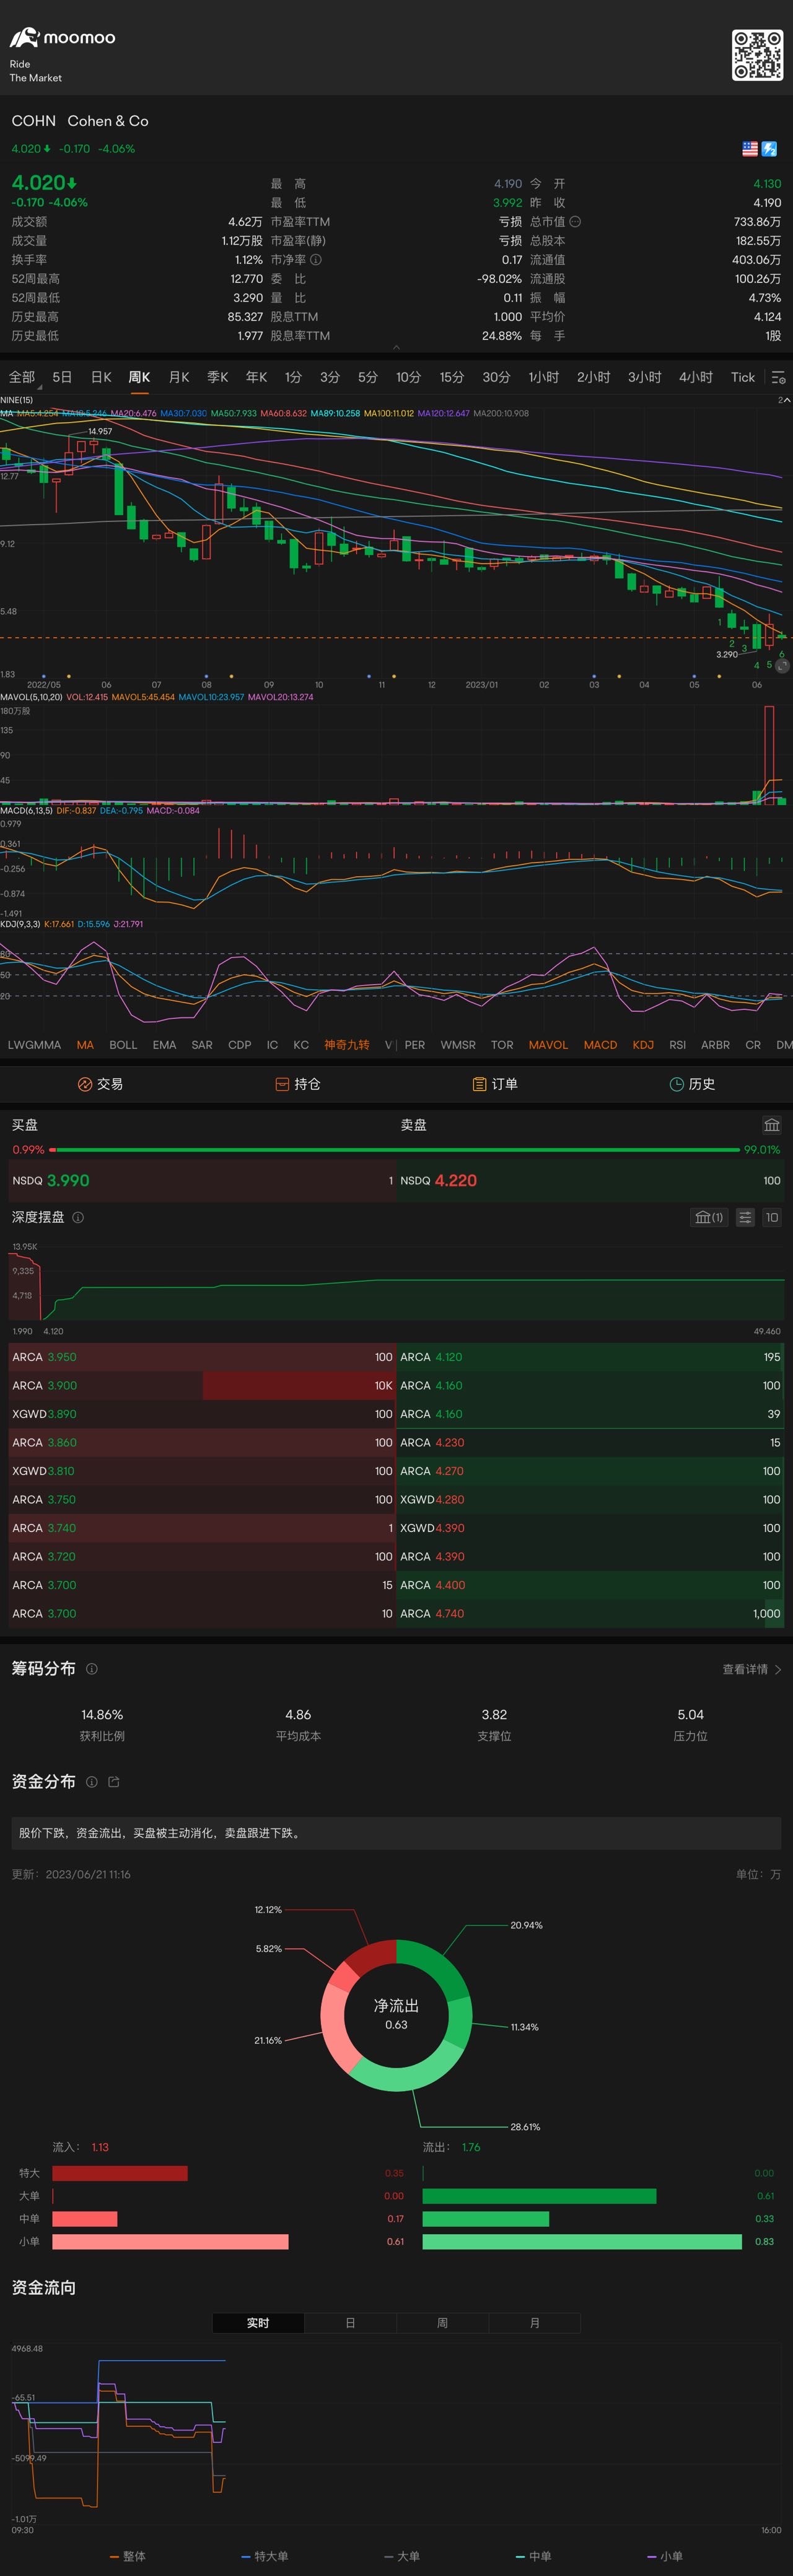The height and width of the screenshot is (2576, 793).
Task: Tap the 净流出 donut chart
Action: [x=396, y=2016]
